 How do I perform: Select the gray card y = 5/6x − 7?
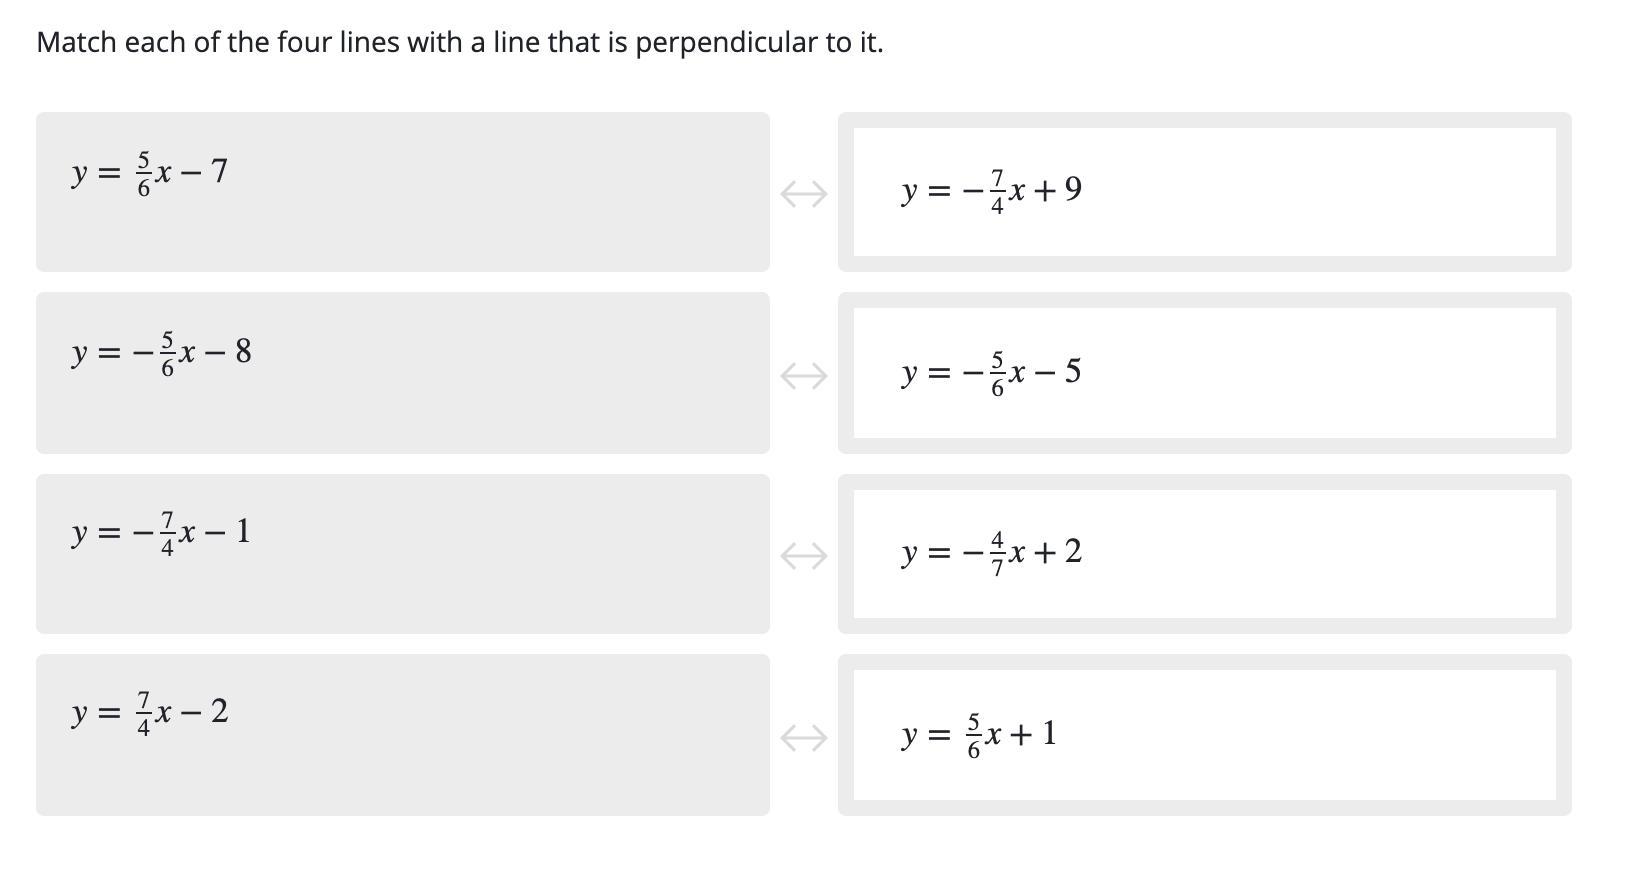click(402, 192)
